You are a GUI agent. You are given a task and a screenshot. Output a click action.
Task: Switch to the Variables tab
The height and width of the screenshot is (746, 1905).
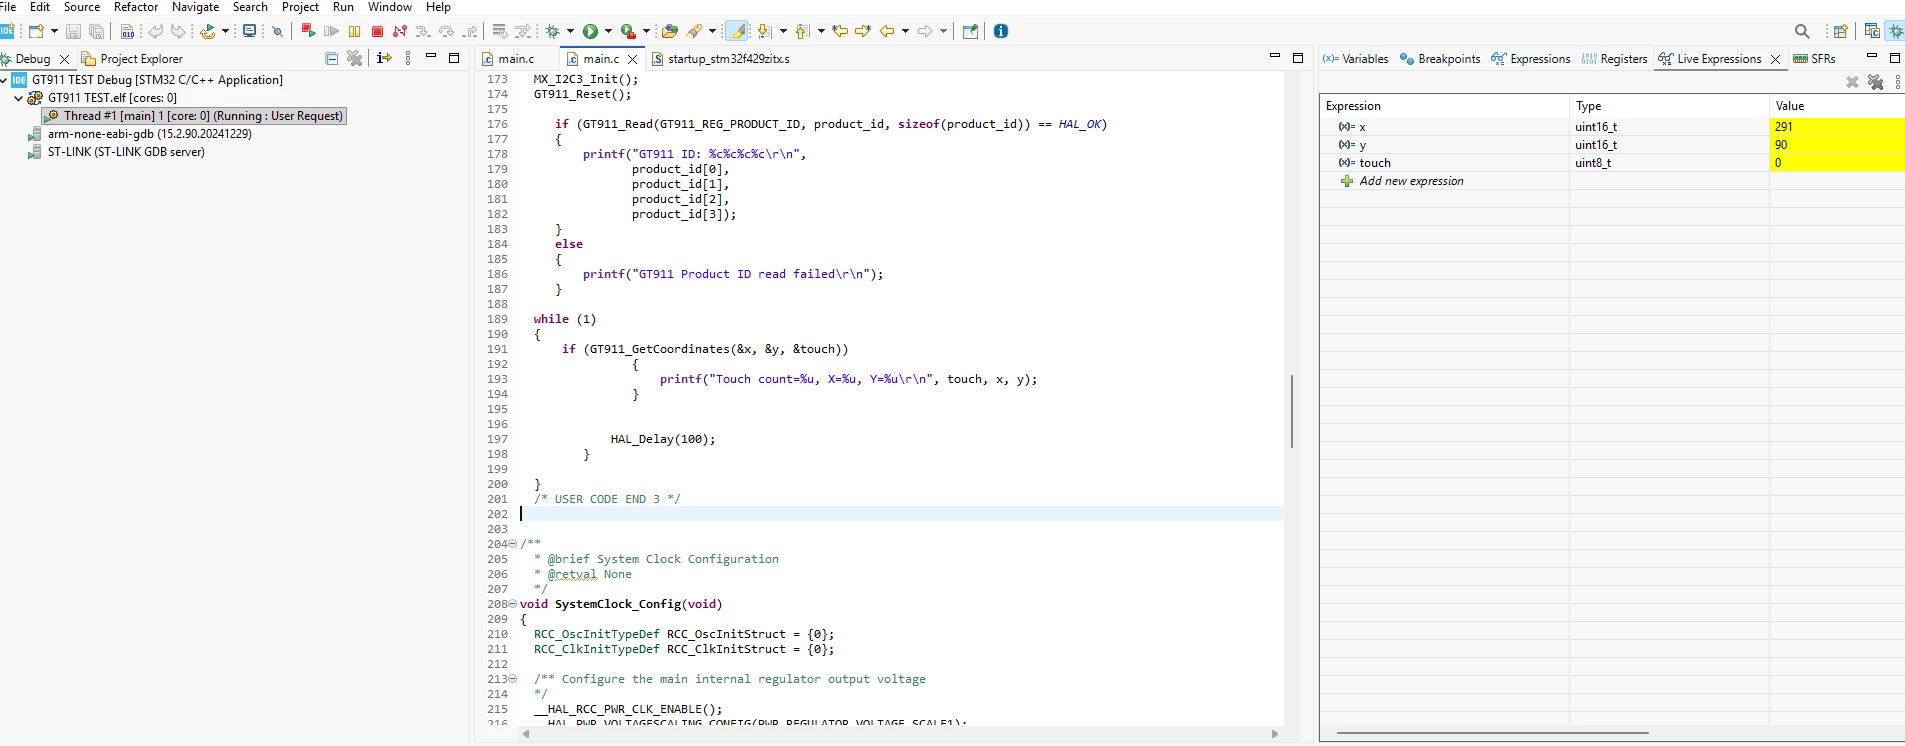(x=1355, y=59)
